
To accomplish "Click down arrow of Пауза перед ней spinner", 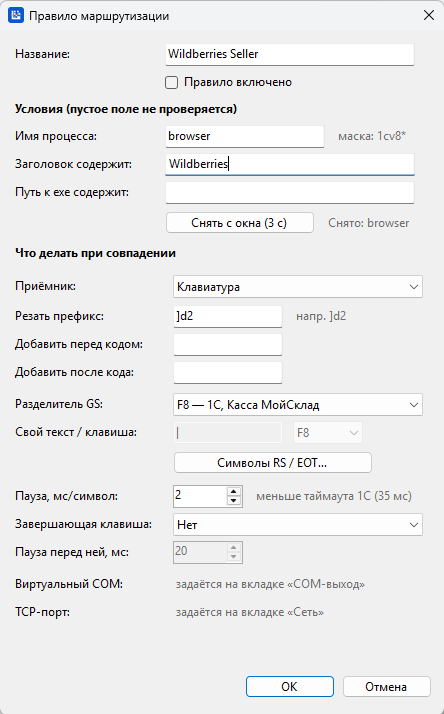I will [x=234, y=557].
